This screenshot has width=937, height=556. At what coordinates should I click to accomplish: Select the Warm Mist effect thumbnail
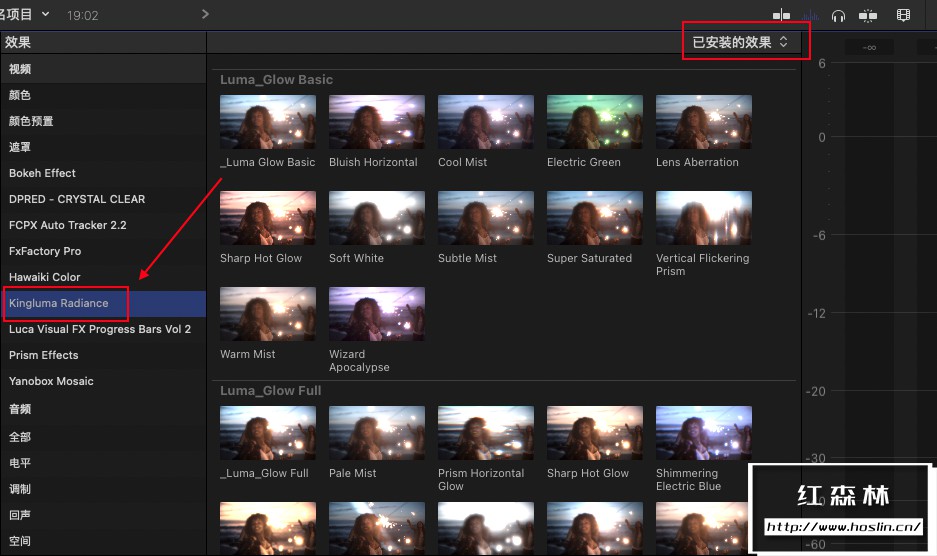click(268, 314)
